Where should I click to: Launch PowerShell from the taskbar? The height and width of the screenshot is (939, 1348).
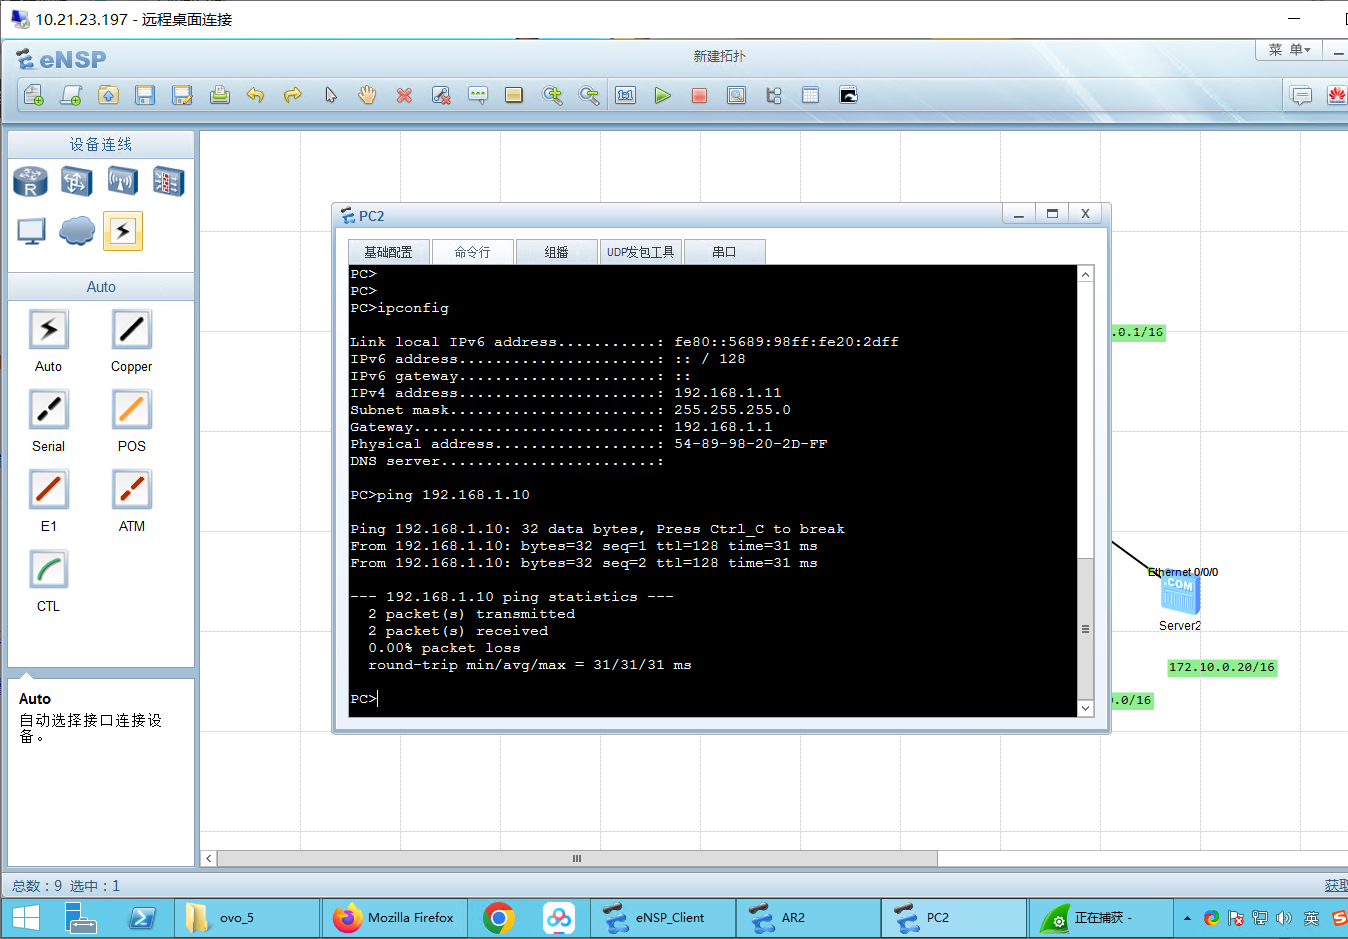142,917
